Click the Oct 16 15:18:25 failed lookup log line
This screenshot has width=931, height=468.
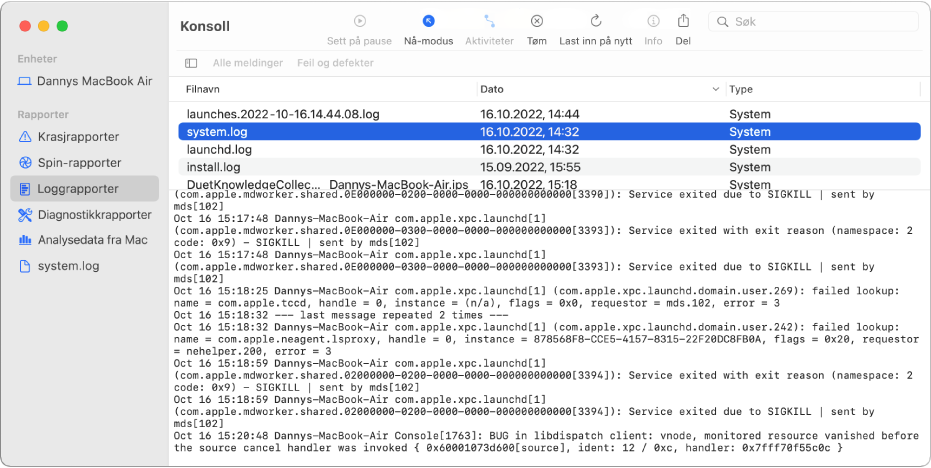click(537, 297)
